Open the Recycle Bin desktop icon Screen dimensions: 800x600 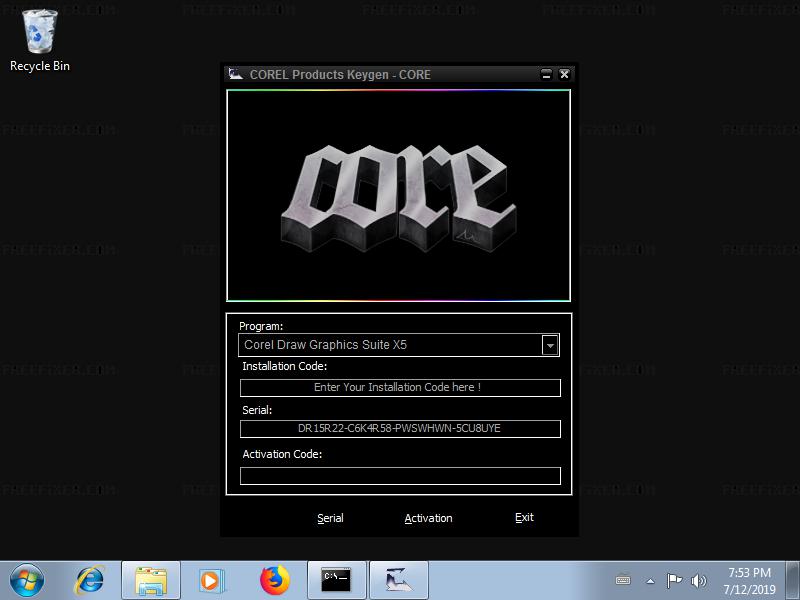[x=40, y=40]
